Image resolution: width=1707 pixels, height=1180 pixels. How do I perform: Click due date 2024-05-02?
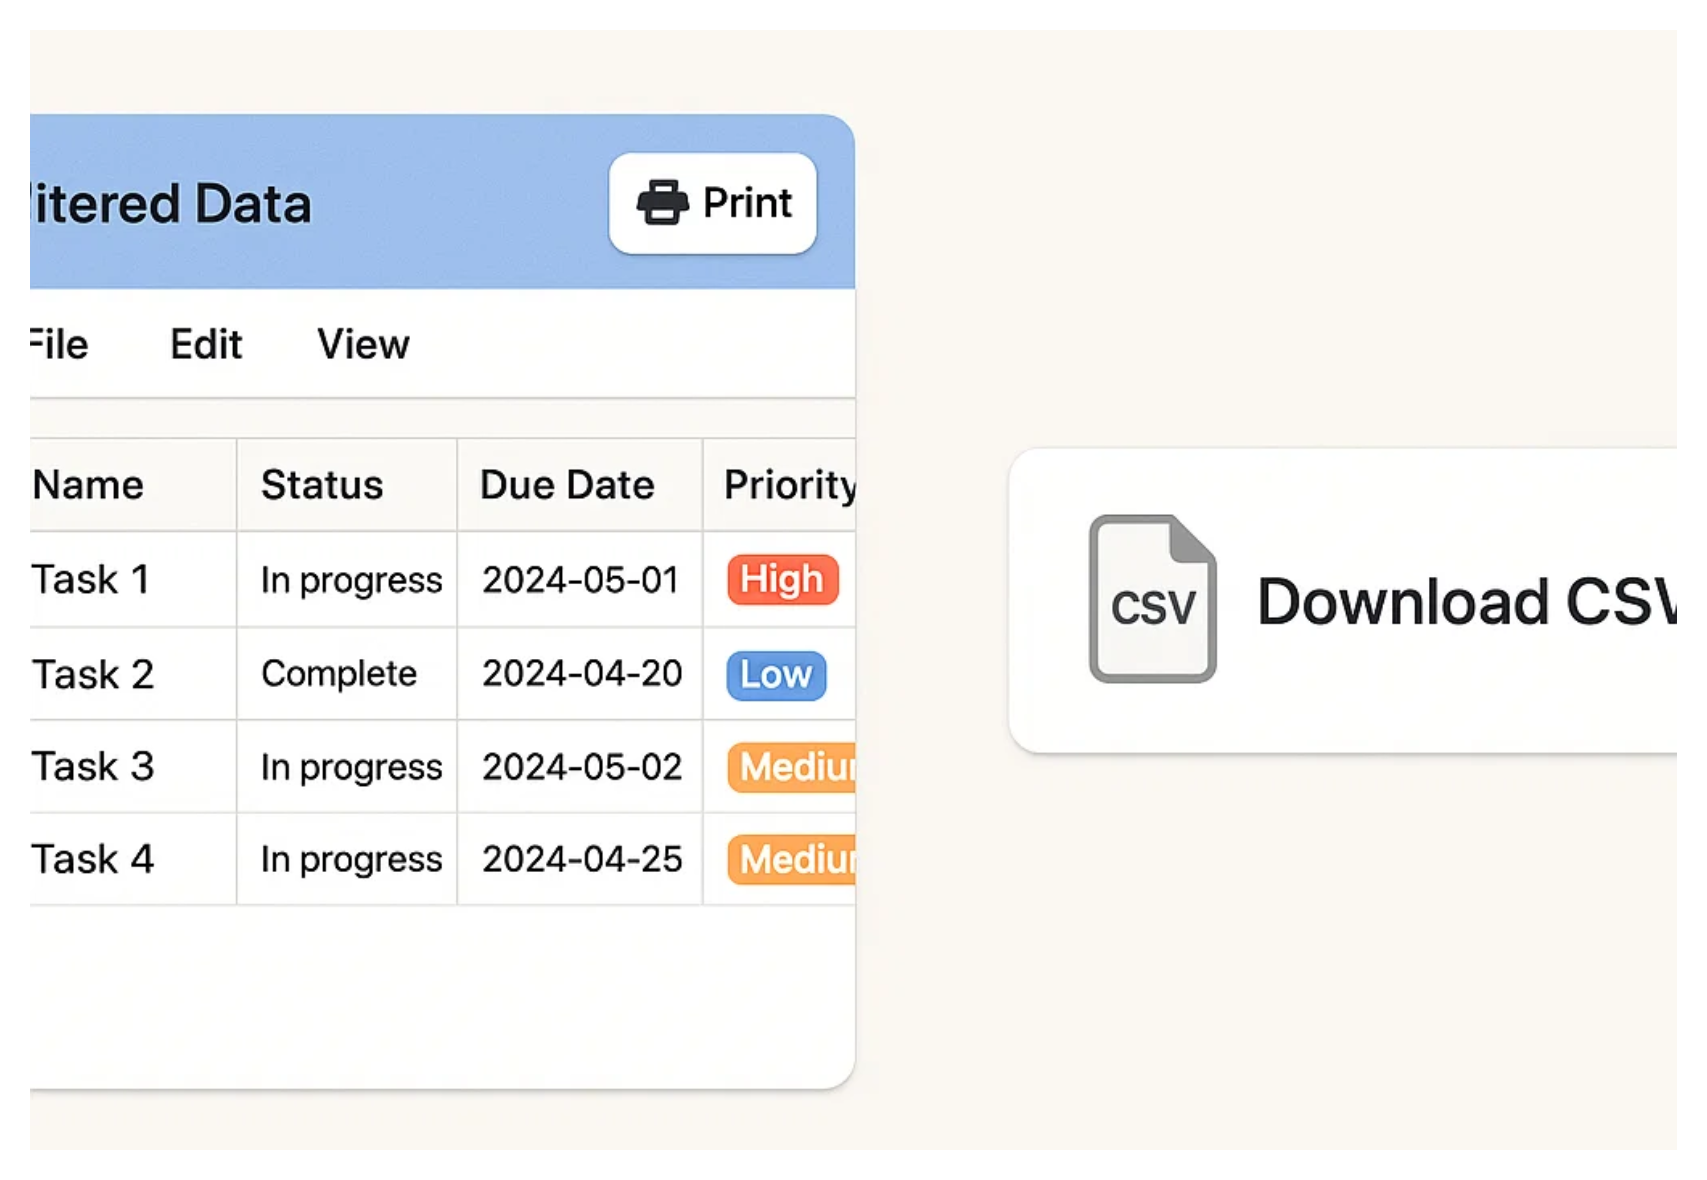tap(582, 767)
